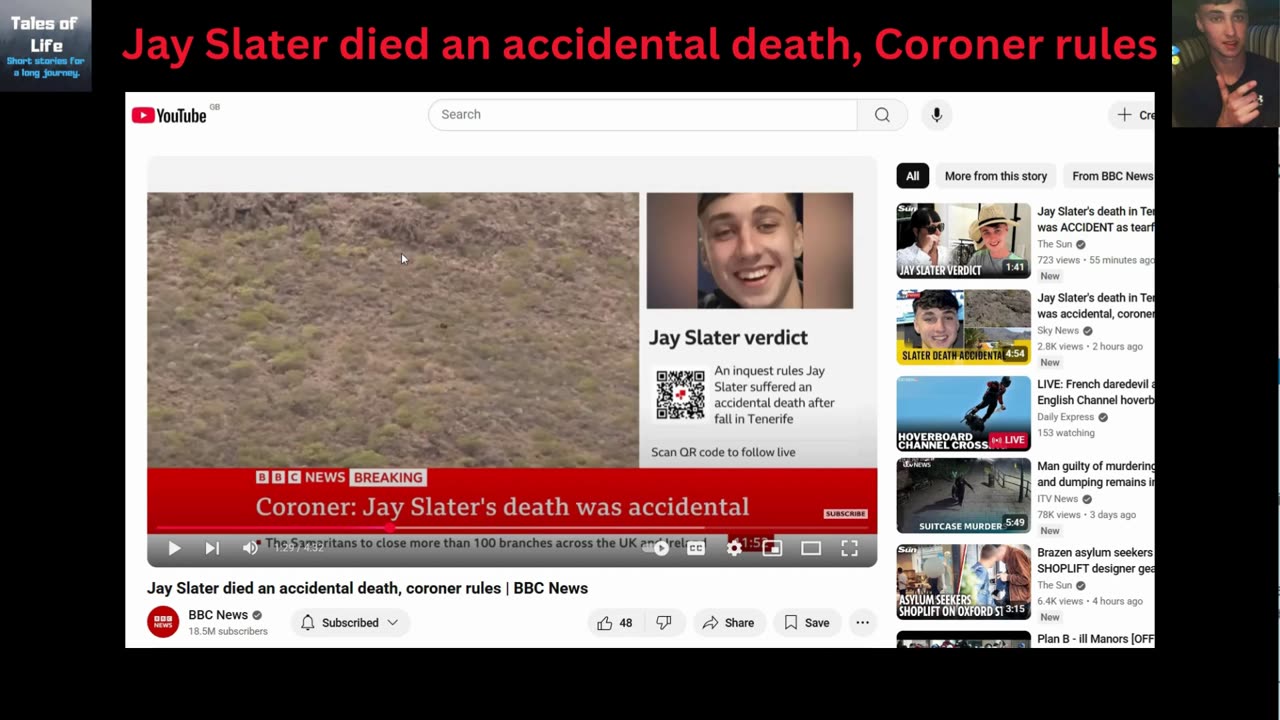1280x720 pixels.
Task: Activate voice search microphone
Action: [x=937, y=115]
